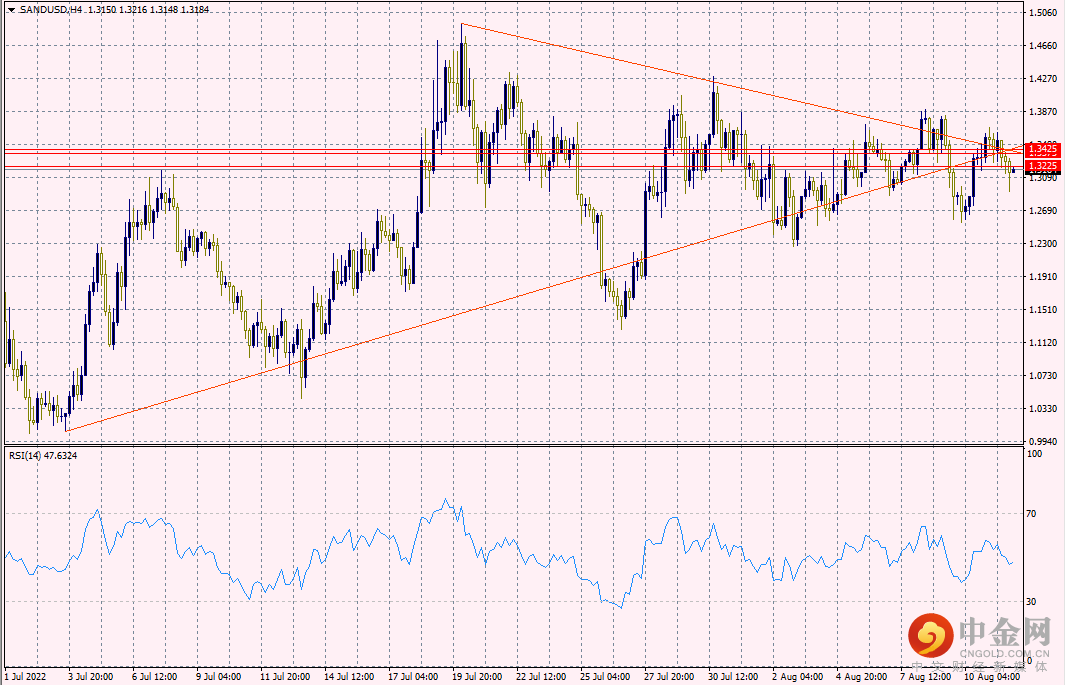Click the RSI 30 level axis label
1065x685 pixels.
1034,601
